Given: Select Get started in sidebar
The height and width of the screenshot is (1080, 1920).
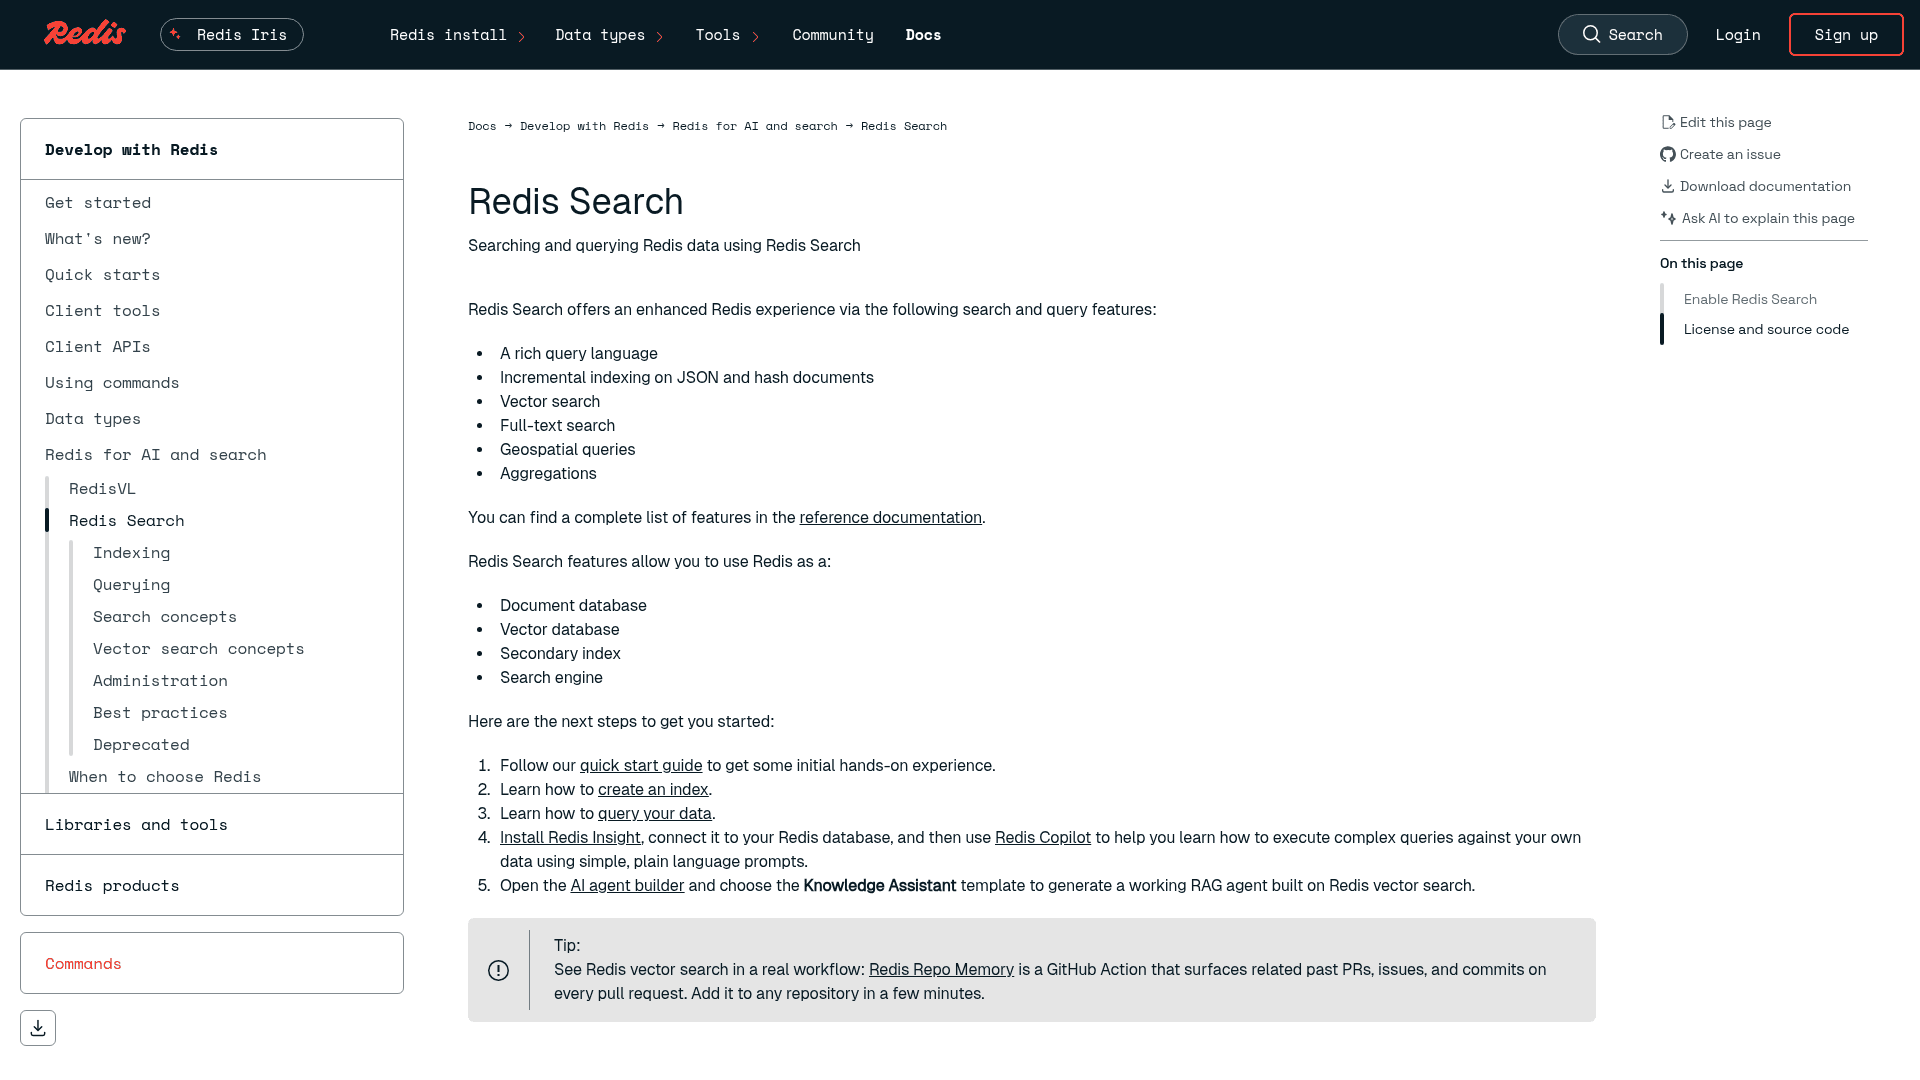Looking at the screenshot, I should 98,202.
